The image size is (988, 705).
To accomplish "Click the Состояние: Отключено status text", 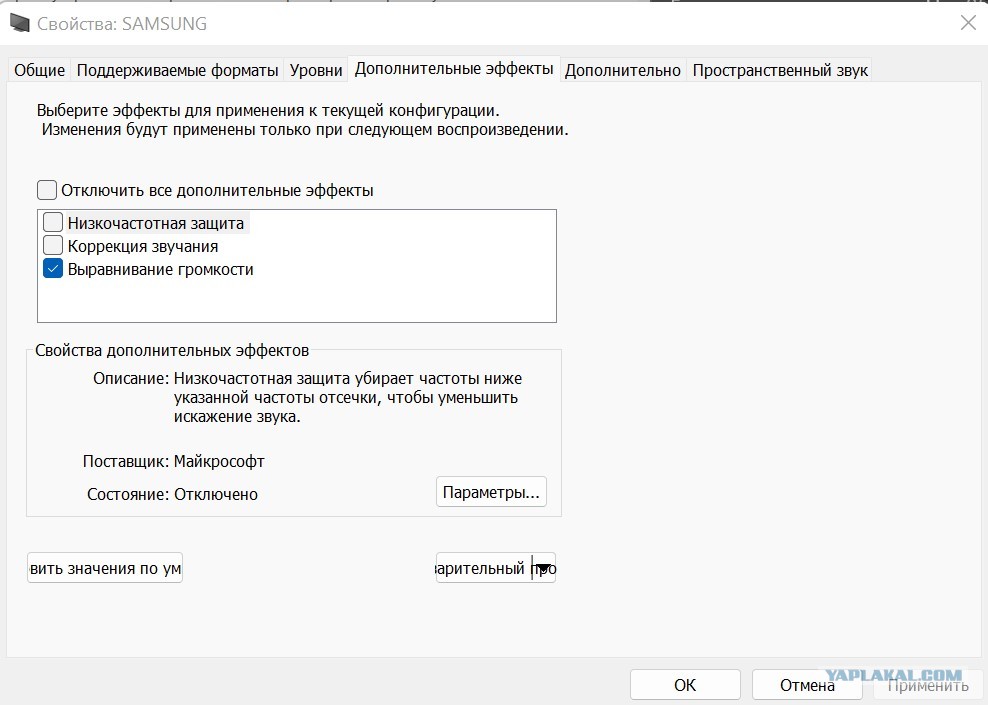I will (172, 494).
